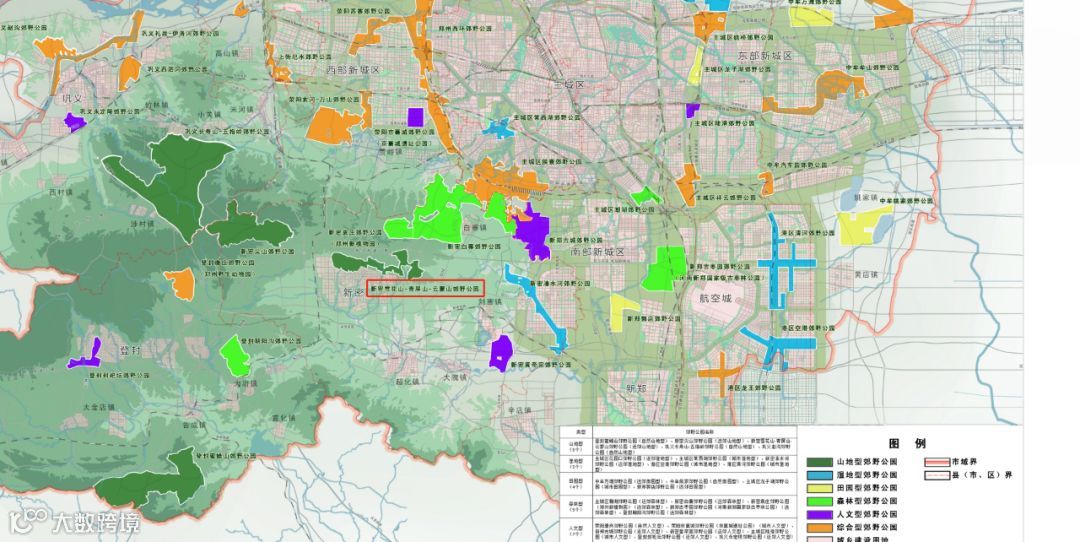Click the 大金店镇 town label
Image resolution: width=1080 pixels, height=542 pixels.
[98, 407]
